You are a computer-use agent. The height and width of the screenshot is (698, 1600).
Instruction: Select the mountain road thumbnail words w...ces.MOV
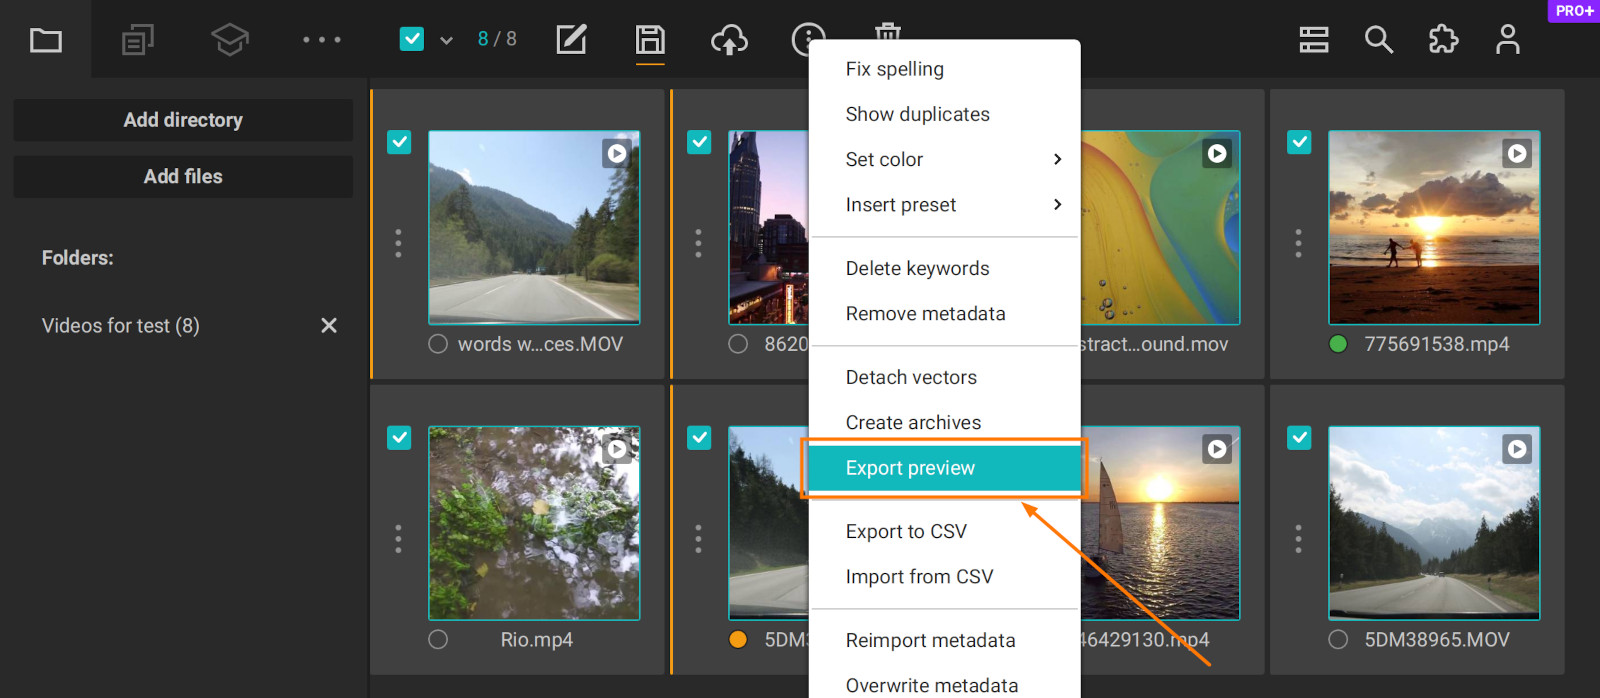[534, 227]
